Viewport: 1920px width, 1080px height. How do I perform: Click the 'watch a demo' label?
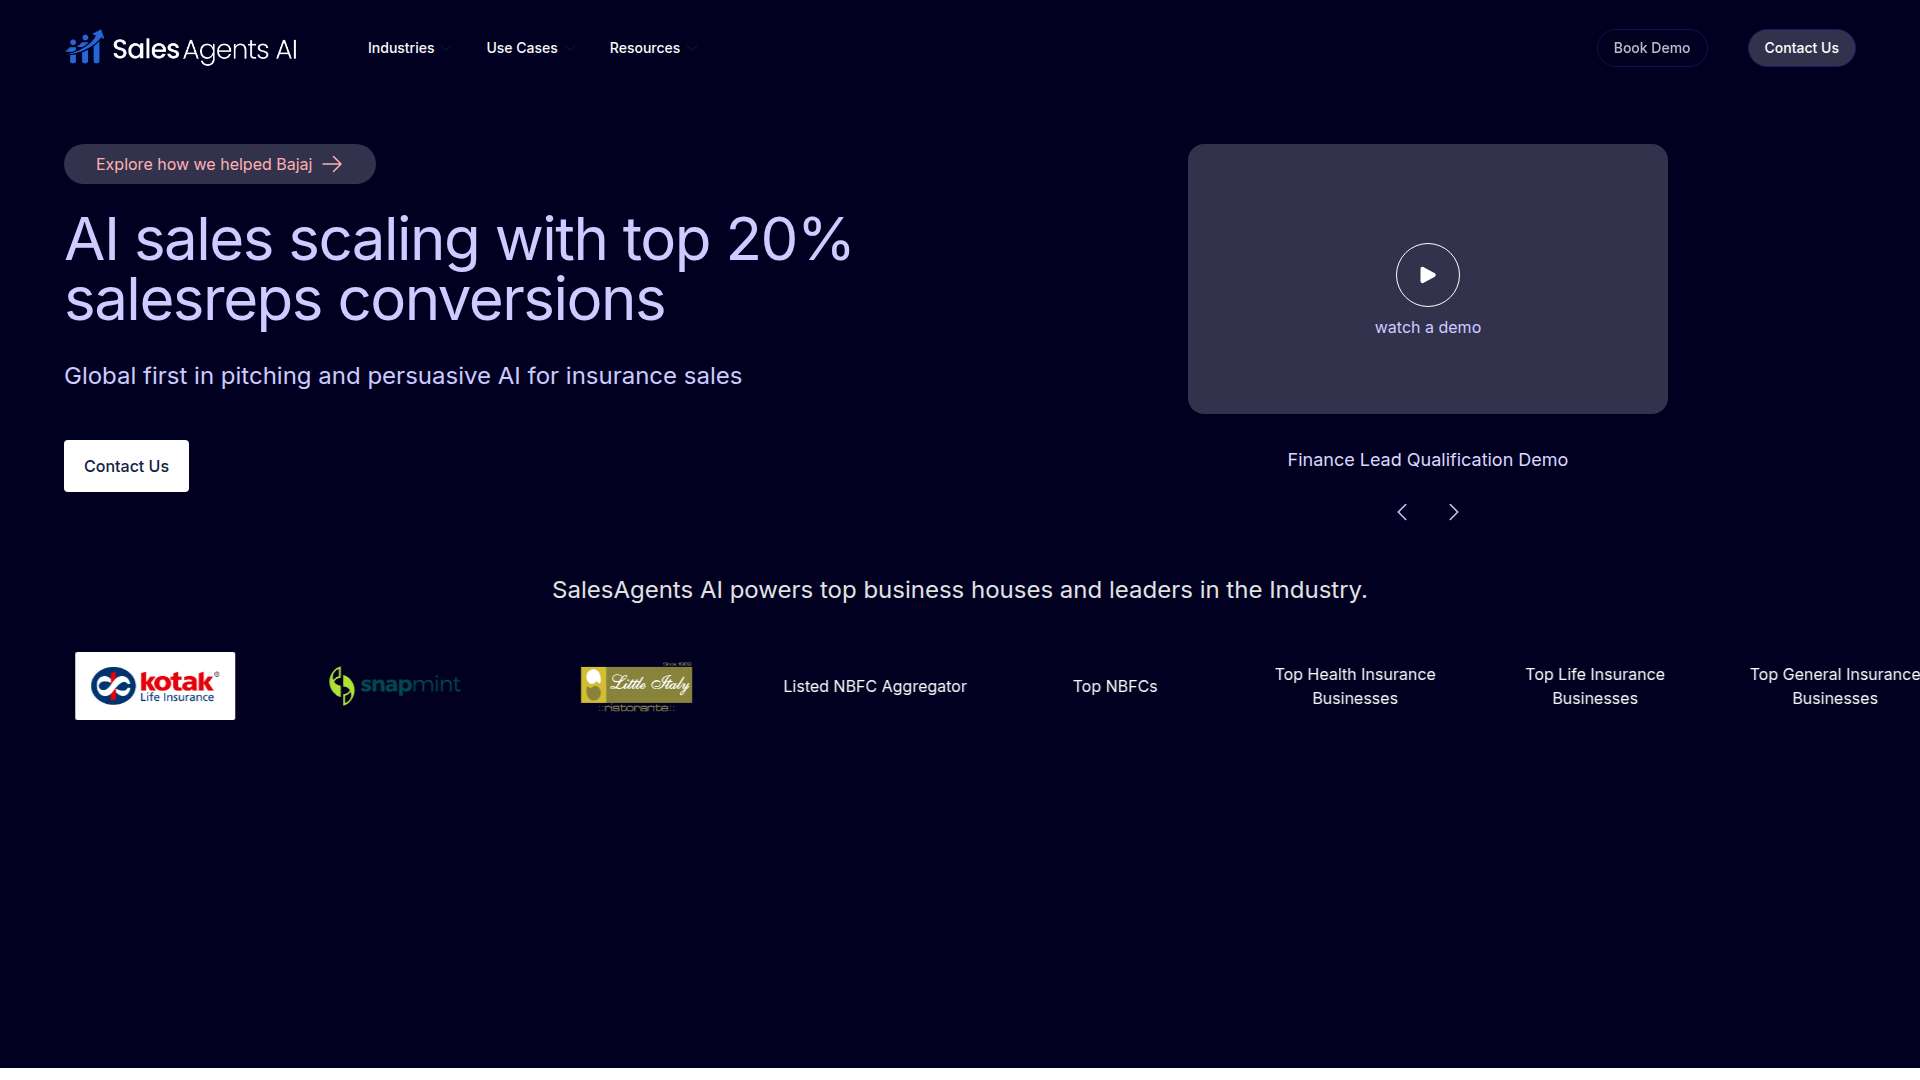(1427, 328)
